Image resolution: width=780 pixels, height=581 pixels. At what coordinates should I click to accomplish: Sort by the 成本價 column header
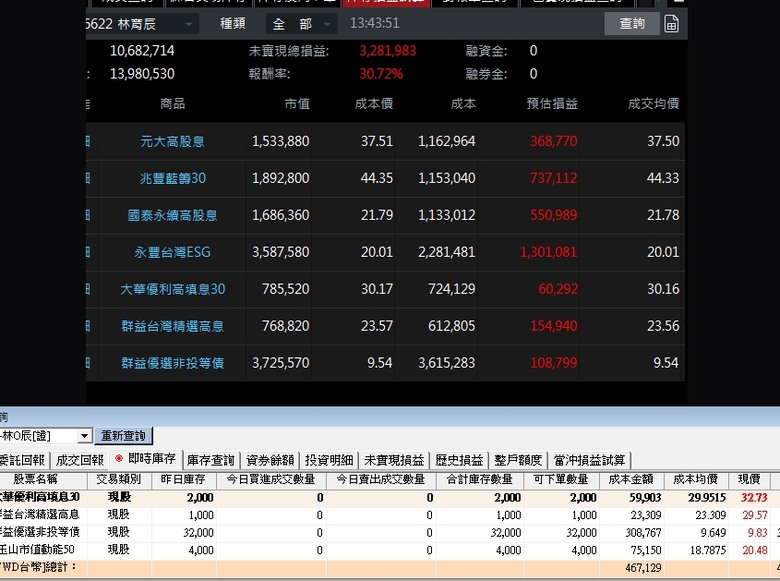point(374,103)
